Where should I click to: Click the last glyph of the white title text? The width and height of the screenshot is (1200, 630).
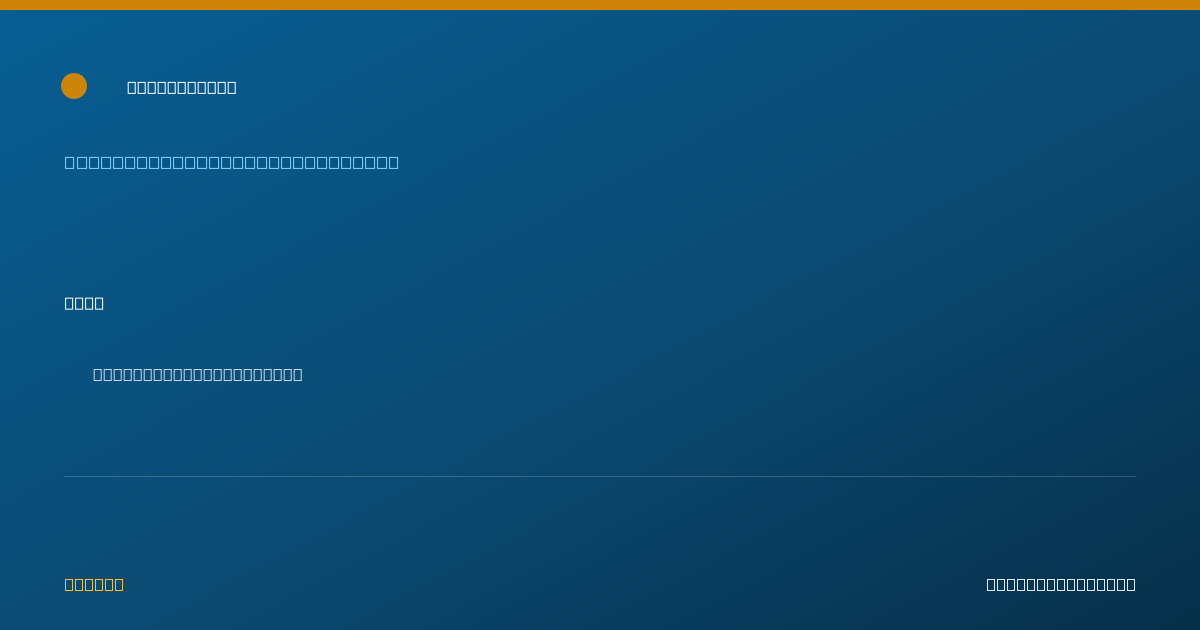(x=232, y=87)
